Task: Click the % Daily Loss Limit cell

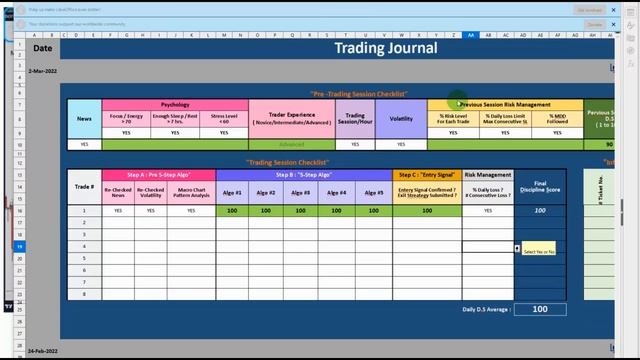Action: tap(505, 119)
